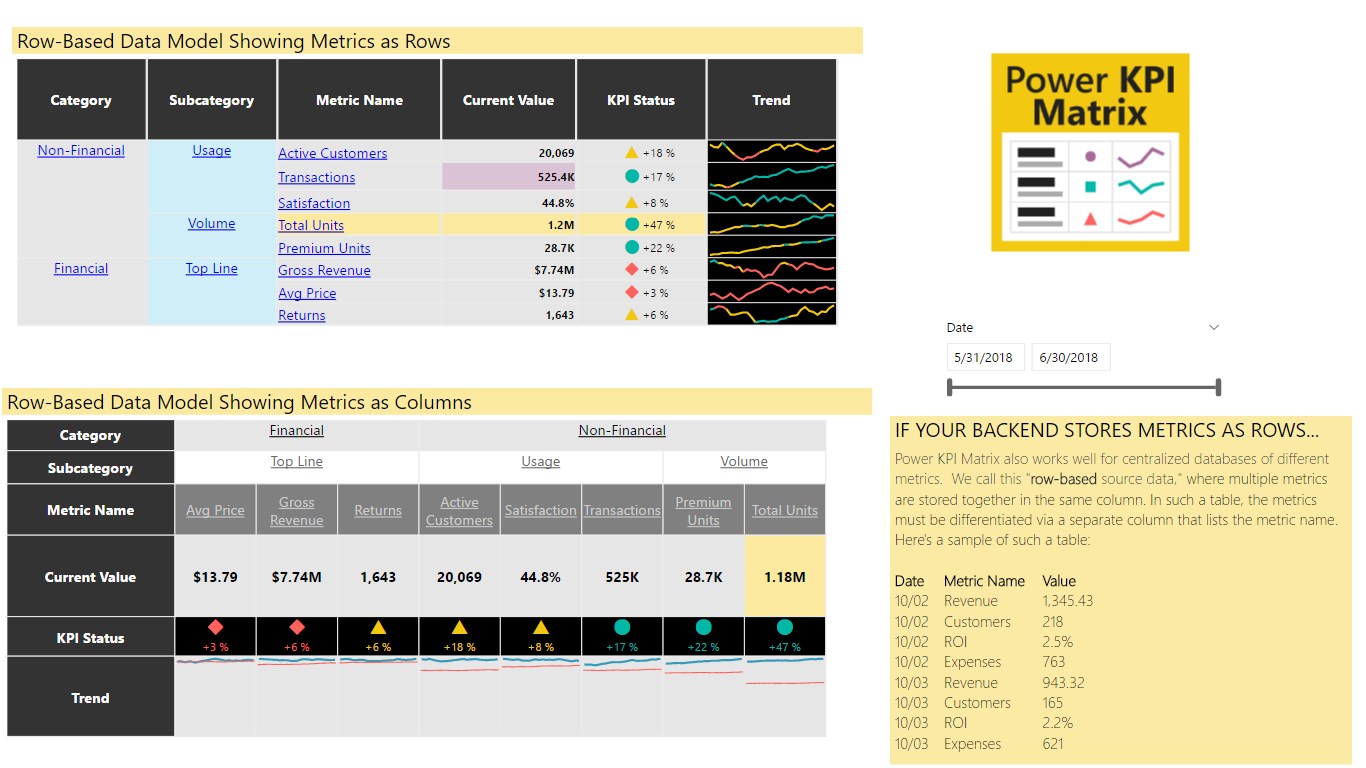Image resolution: width=1366 pixels, height=768 pixels.
Task: Open the Top Line subcategory link in rows table
Action: coord(211,268)
